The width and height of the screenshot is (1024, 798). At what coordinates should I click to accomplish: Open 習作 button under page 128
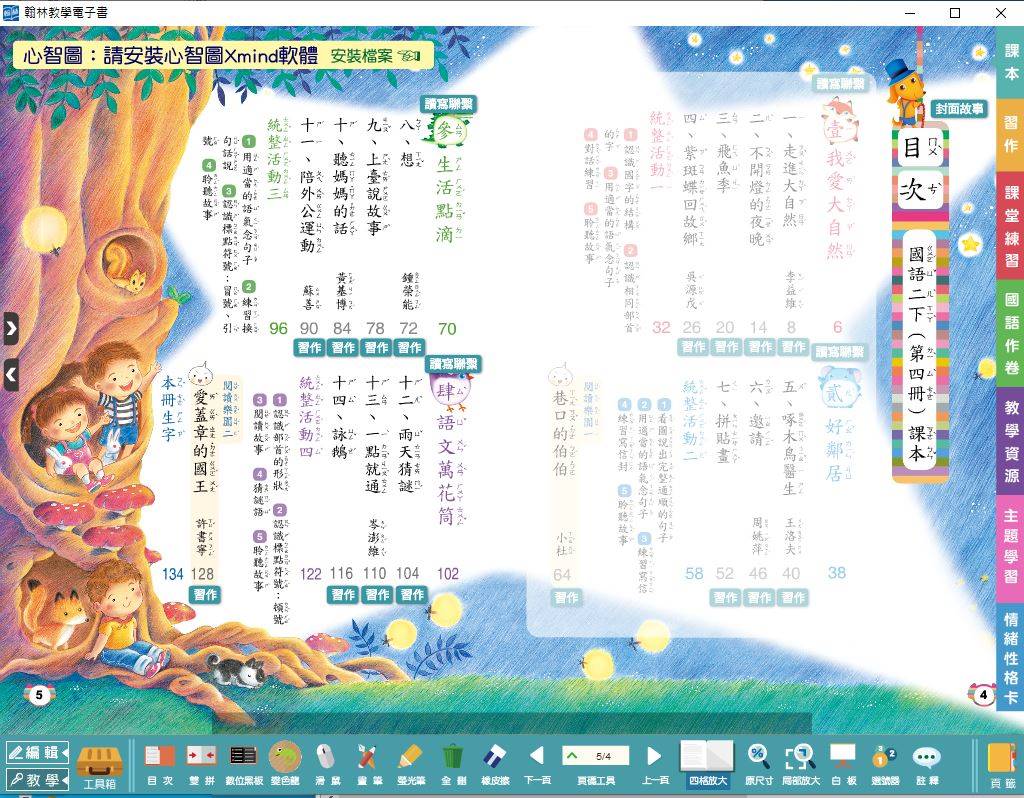click(x=205, y=594)
